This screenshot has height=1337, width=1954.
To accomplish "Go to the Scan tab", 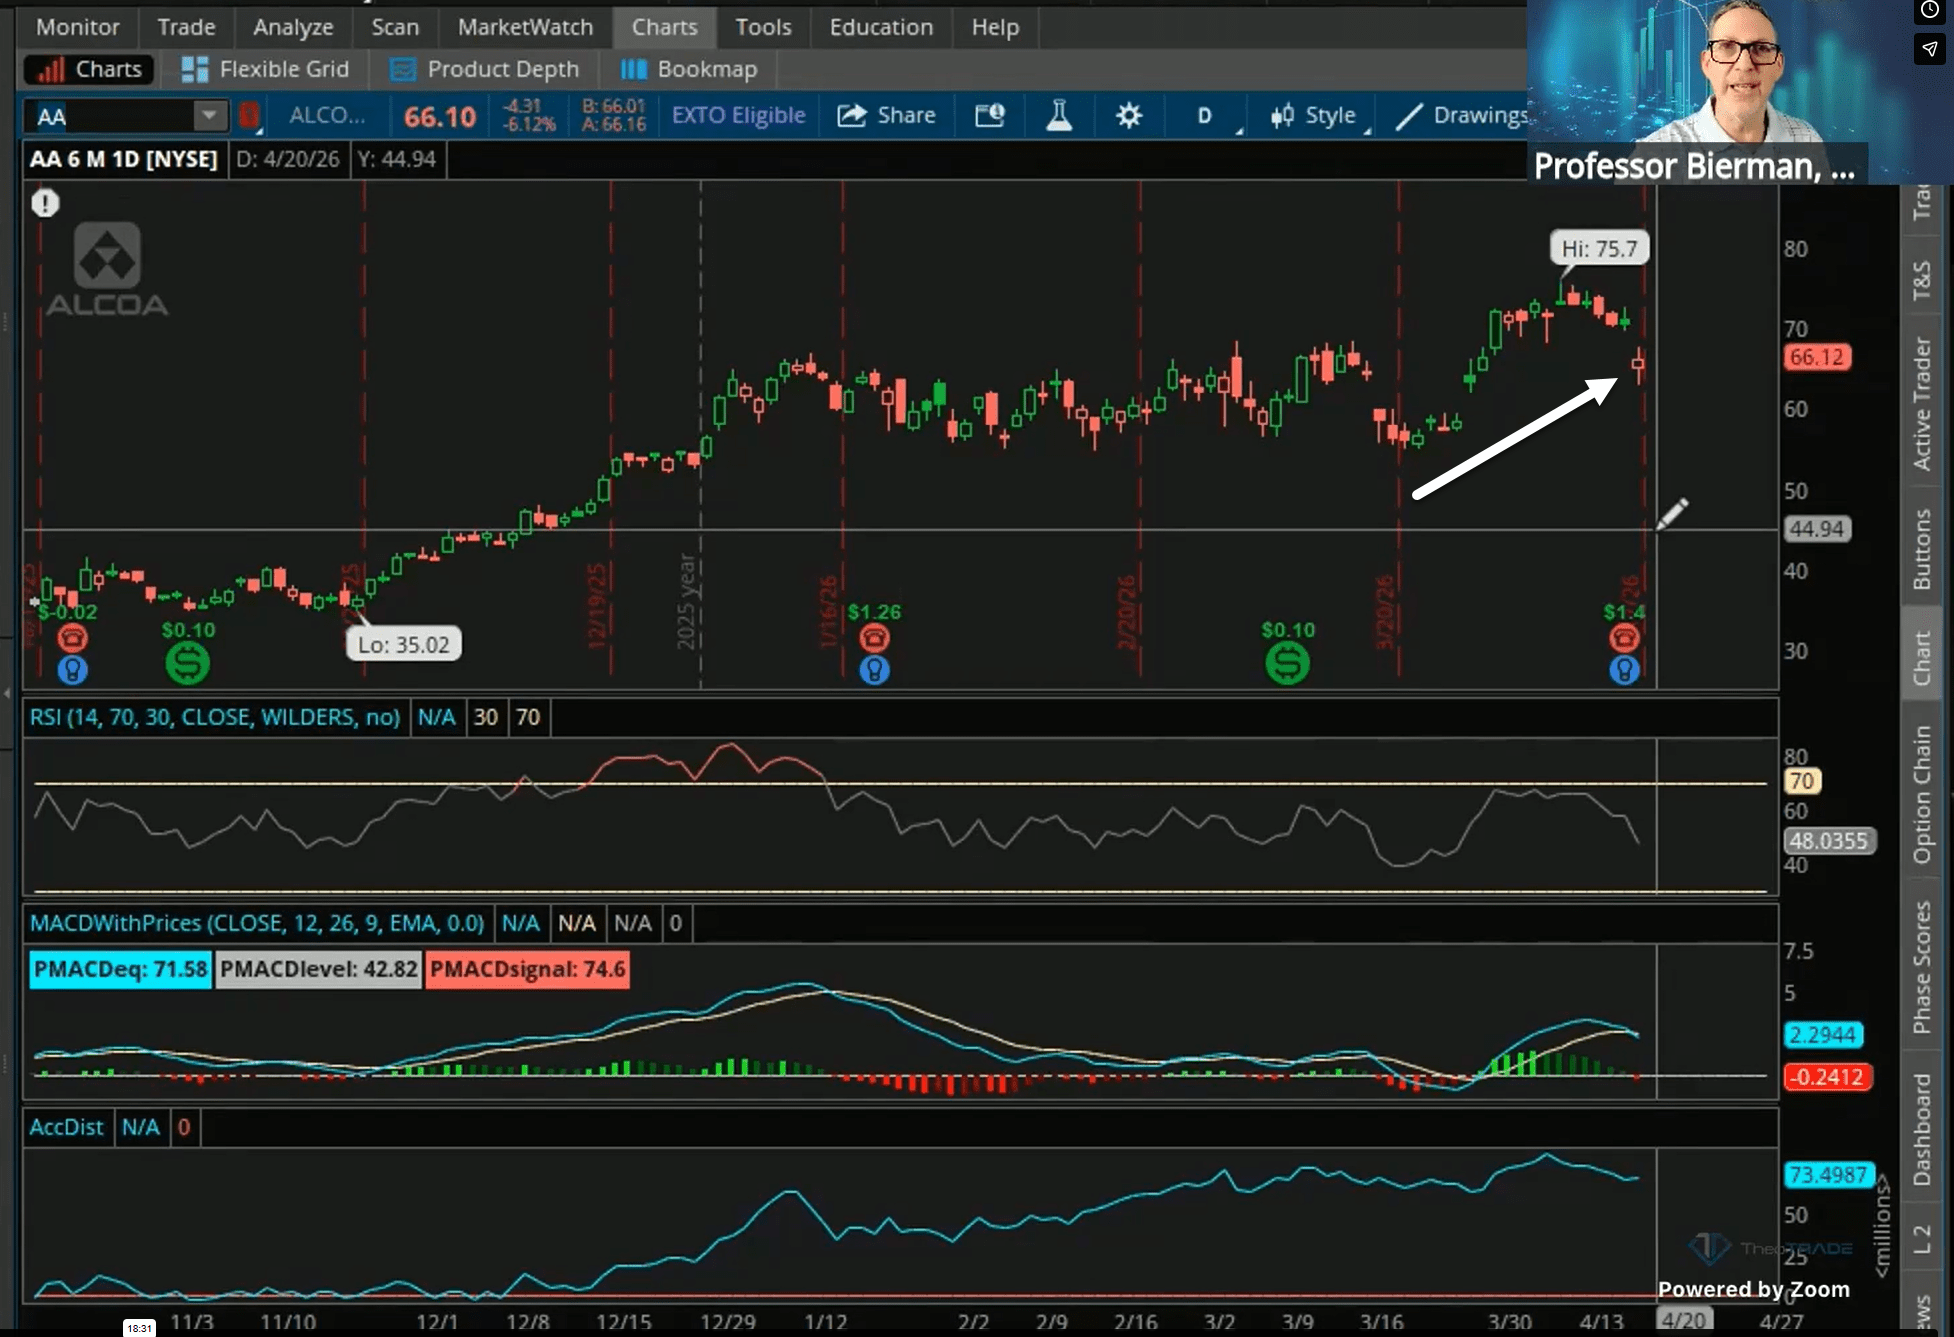I will pos(395,27).
